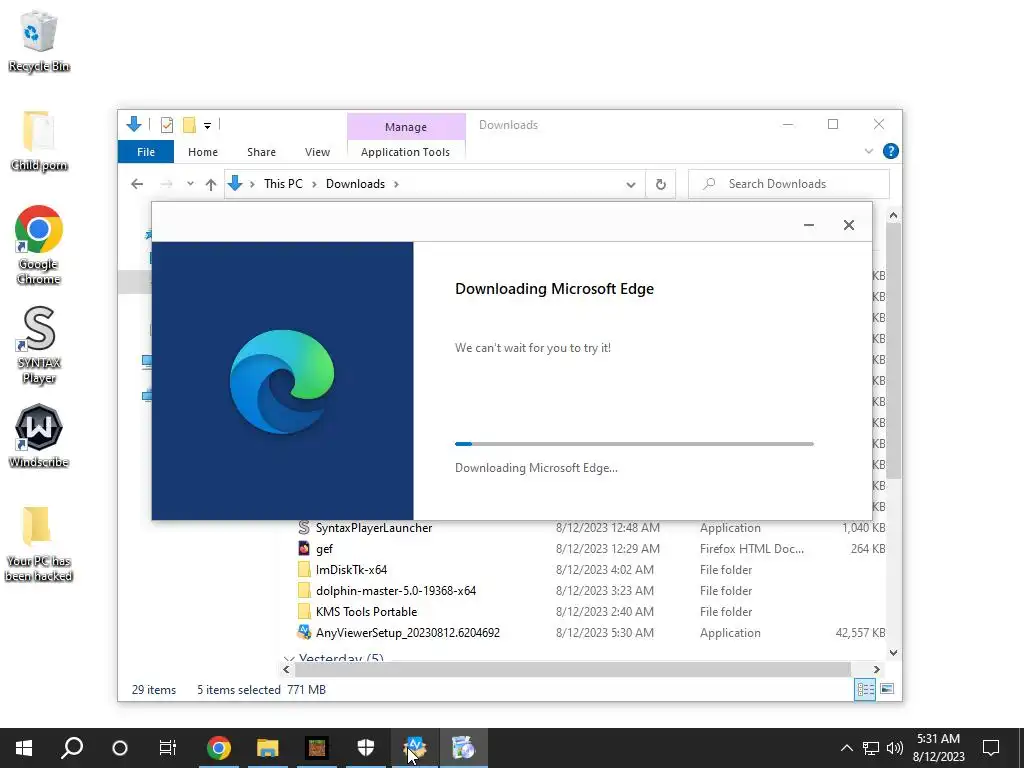This screenshot has height=768, width=1024.
Task: Click the 'Firefox HTML Doc...' type cell
Action: pos(752,549)
